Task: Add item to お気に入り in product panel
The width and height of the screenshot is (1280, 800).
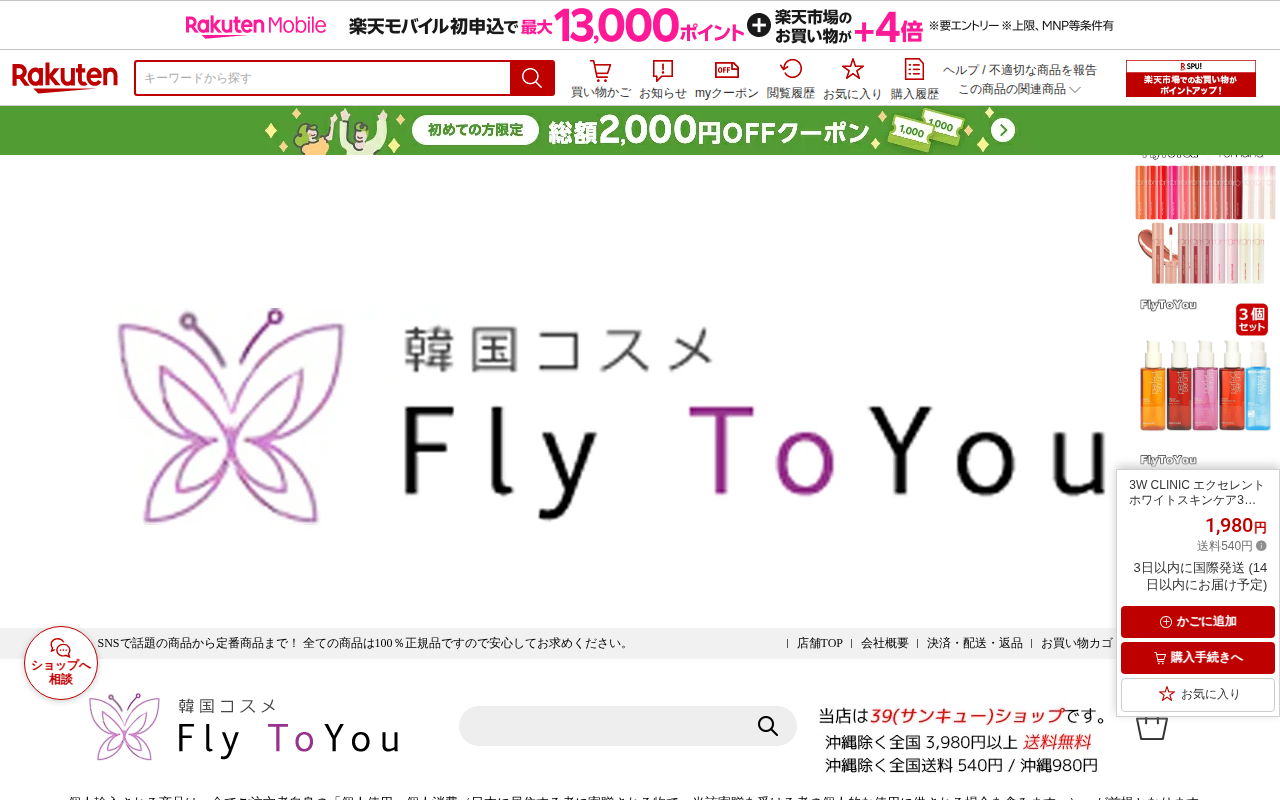Action: (1198, 694)
